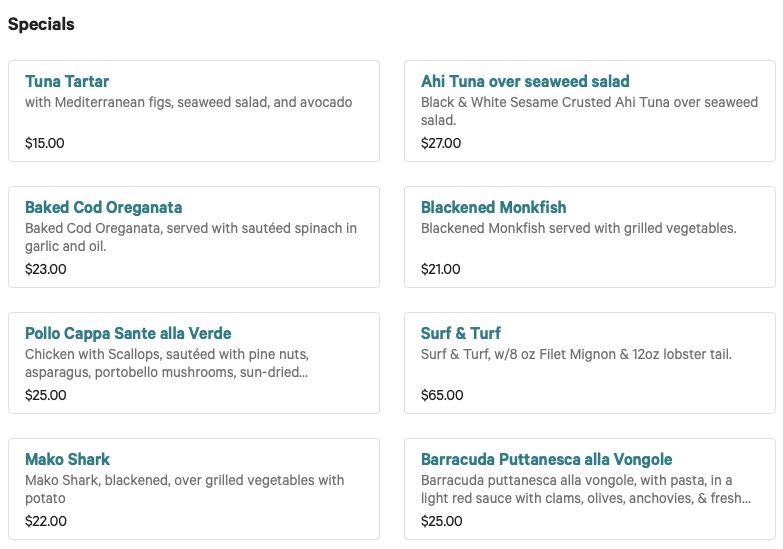Click the Baked Cod Oreganata title
Viewport: 783px width, 549px height.
(x=103, y=208)
